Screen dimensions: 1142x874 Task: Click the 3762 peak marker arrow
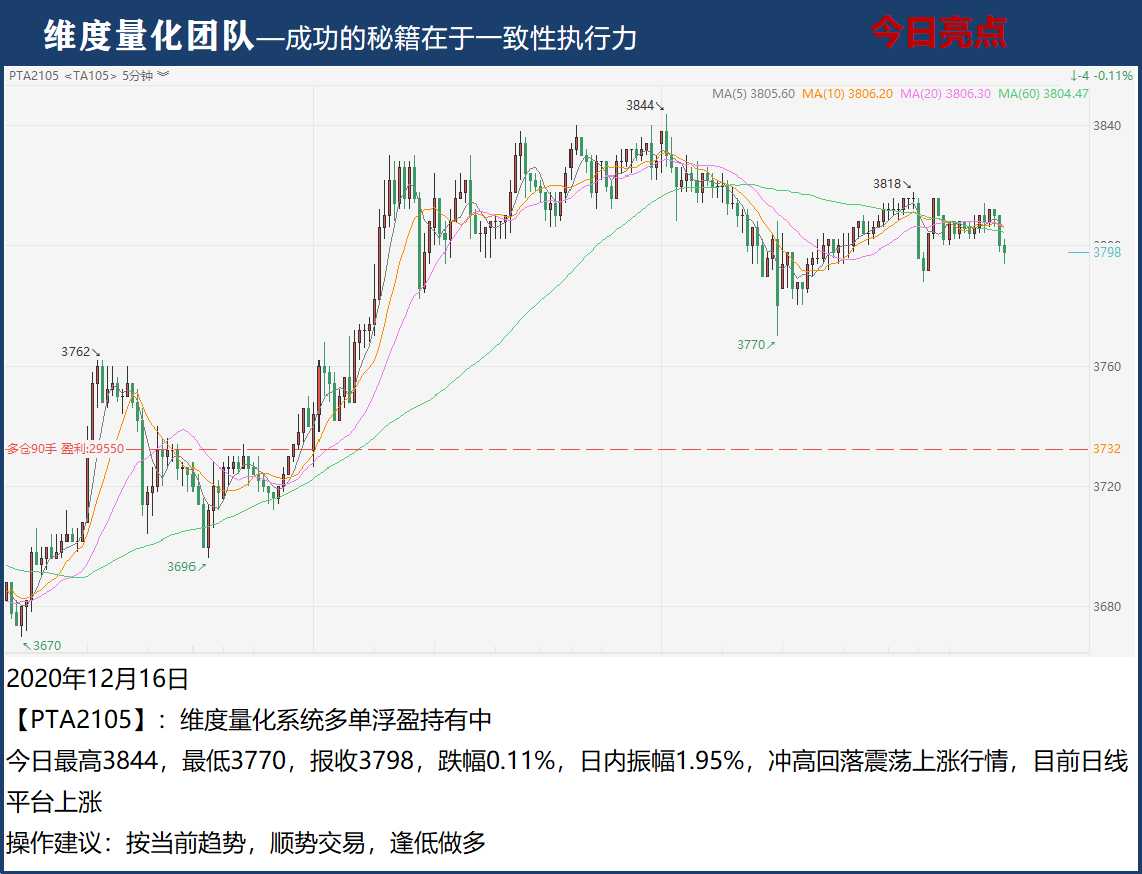(96, 352)
